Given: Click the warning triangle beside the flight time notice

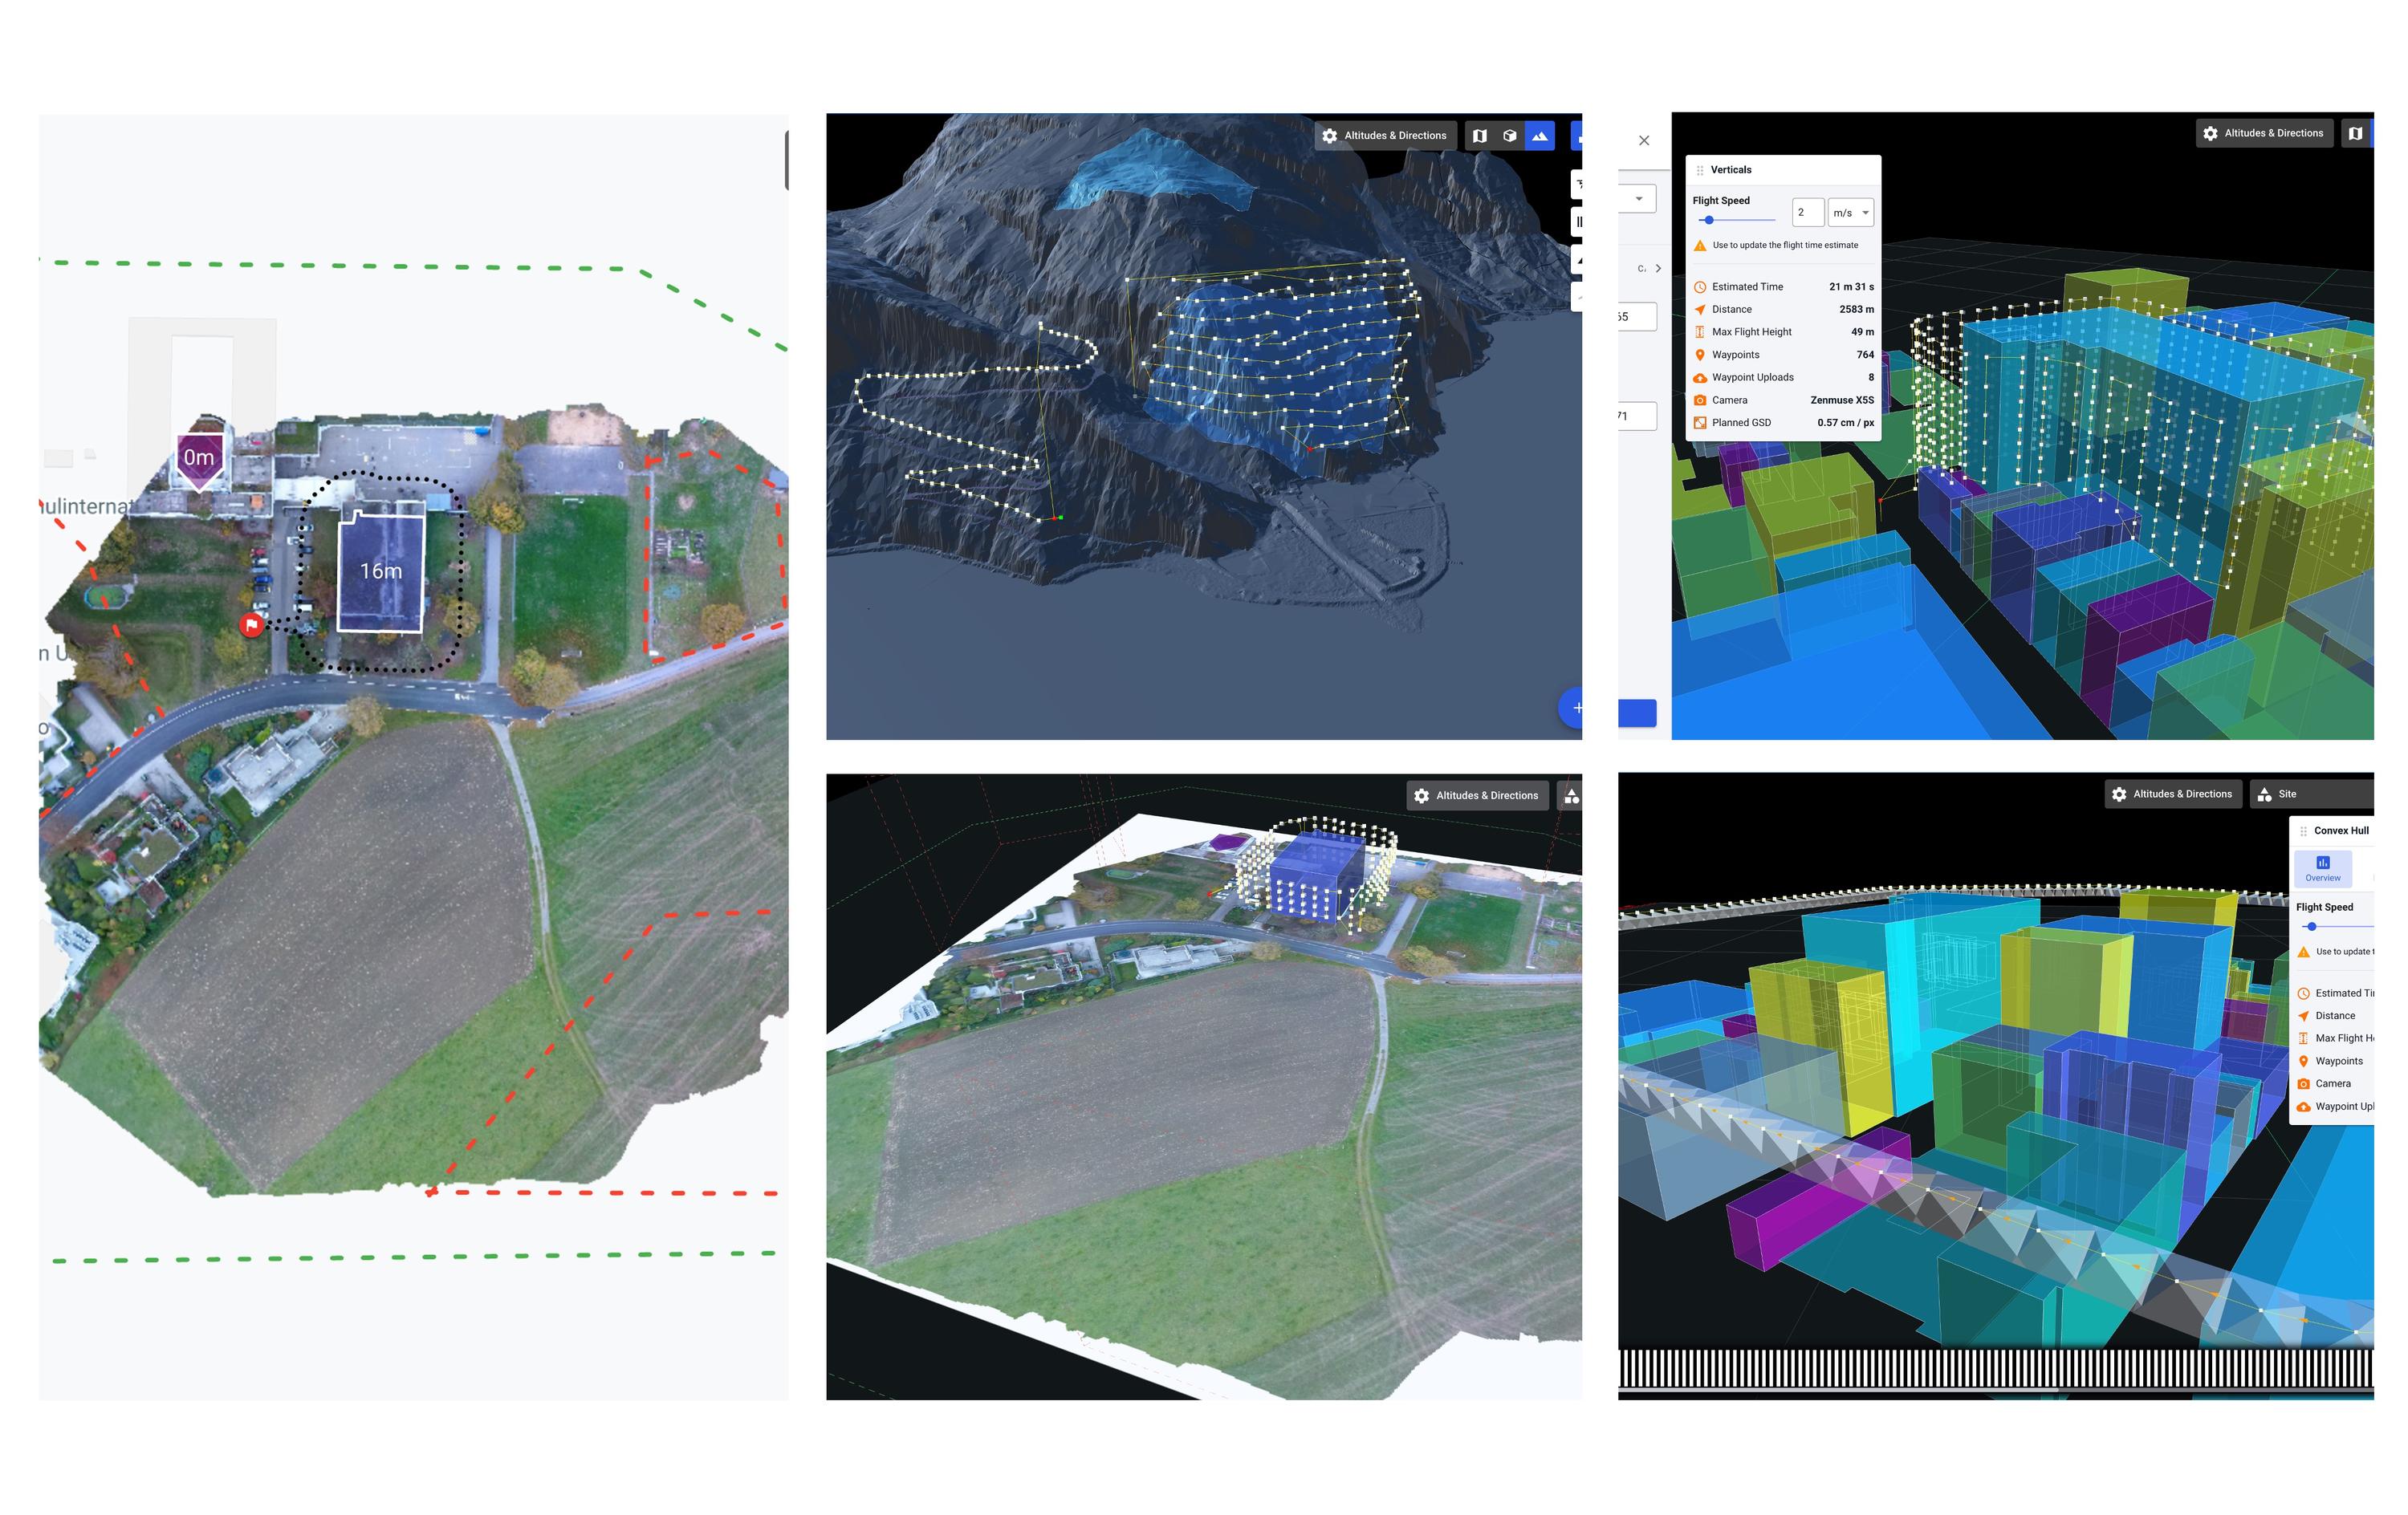Looking at the screenshot, I should tap(1700, 246).
